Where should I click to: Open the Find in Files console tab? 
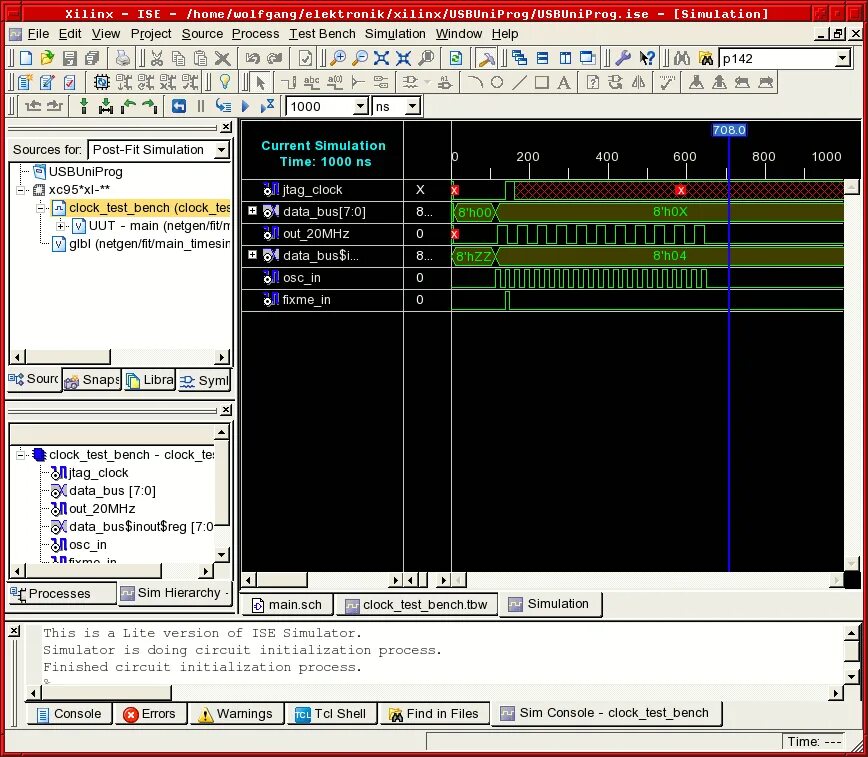(434, 714)
